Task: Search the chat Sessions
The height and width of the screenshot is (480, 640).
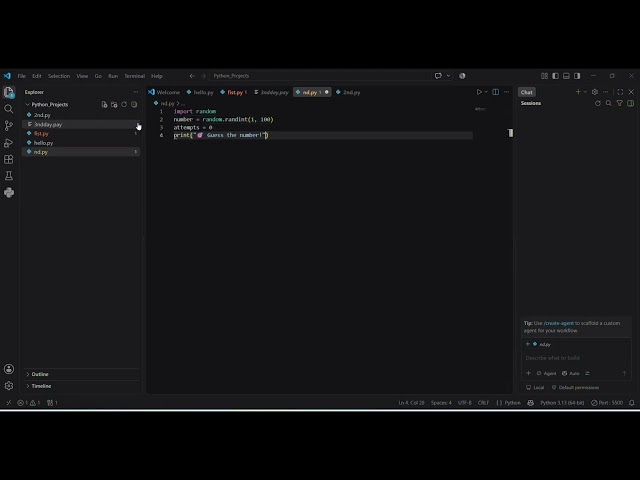Action: click(609, 103)
